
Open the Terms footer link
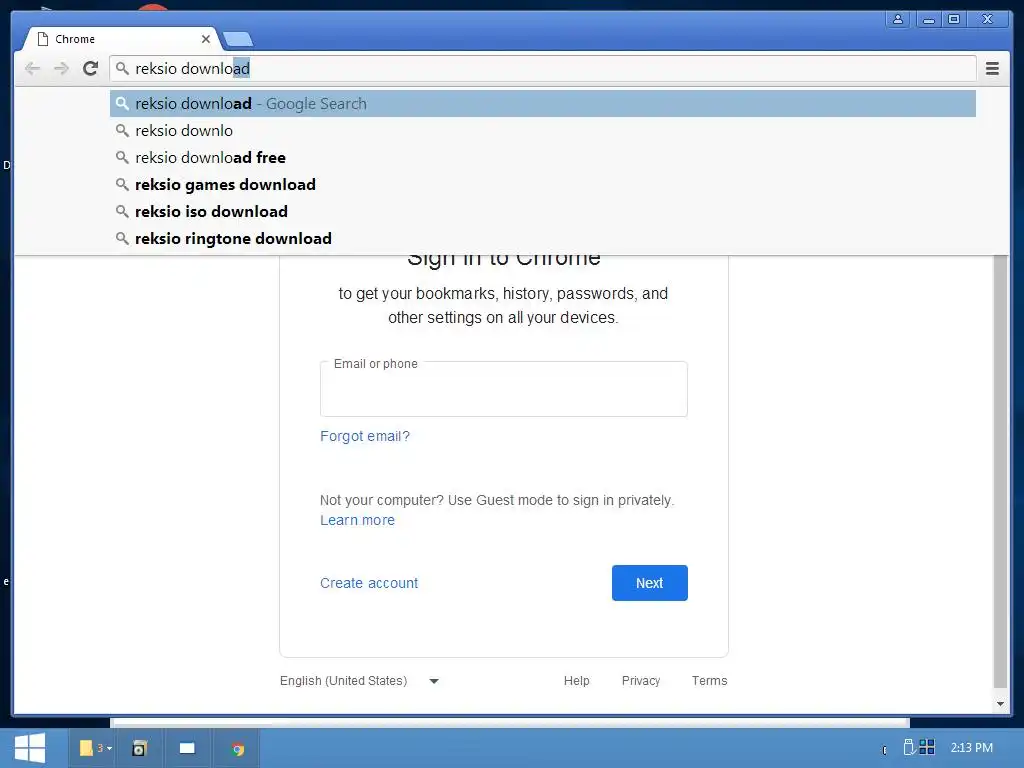(x=709, y=681)
